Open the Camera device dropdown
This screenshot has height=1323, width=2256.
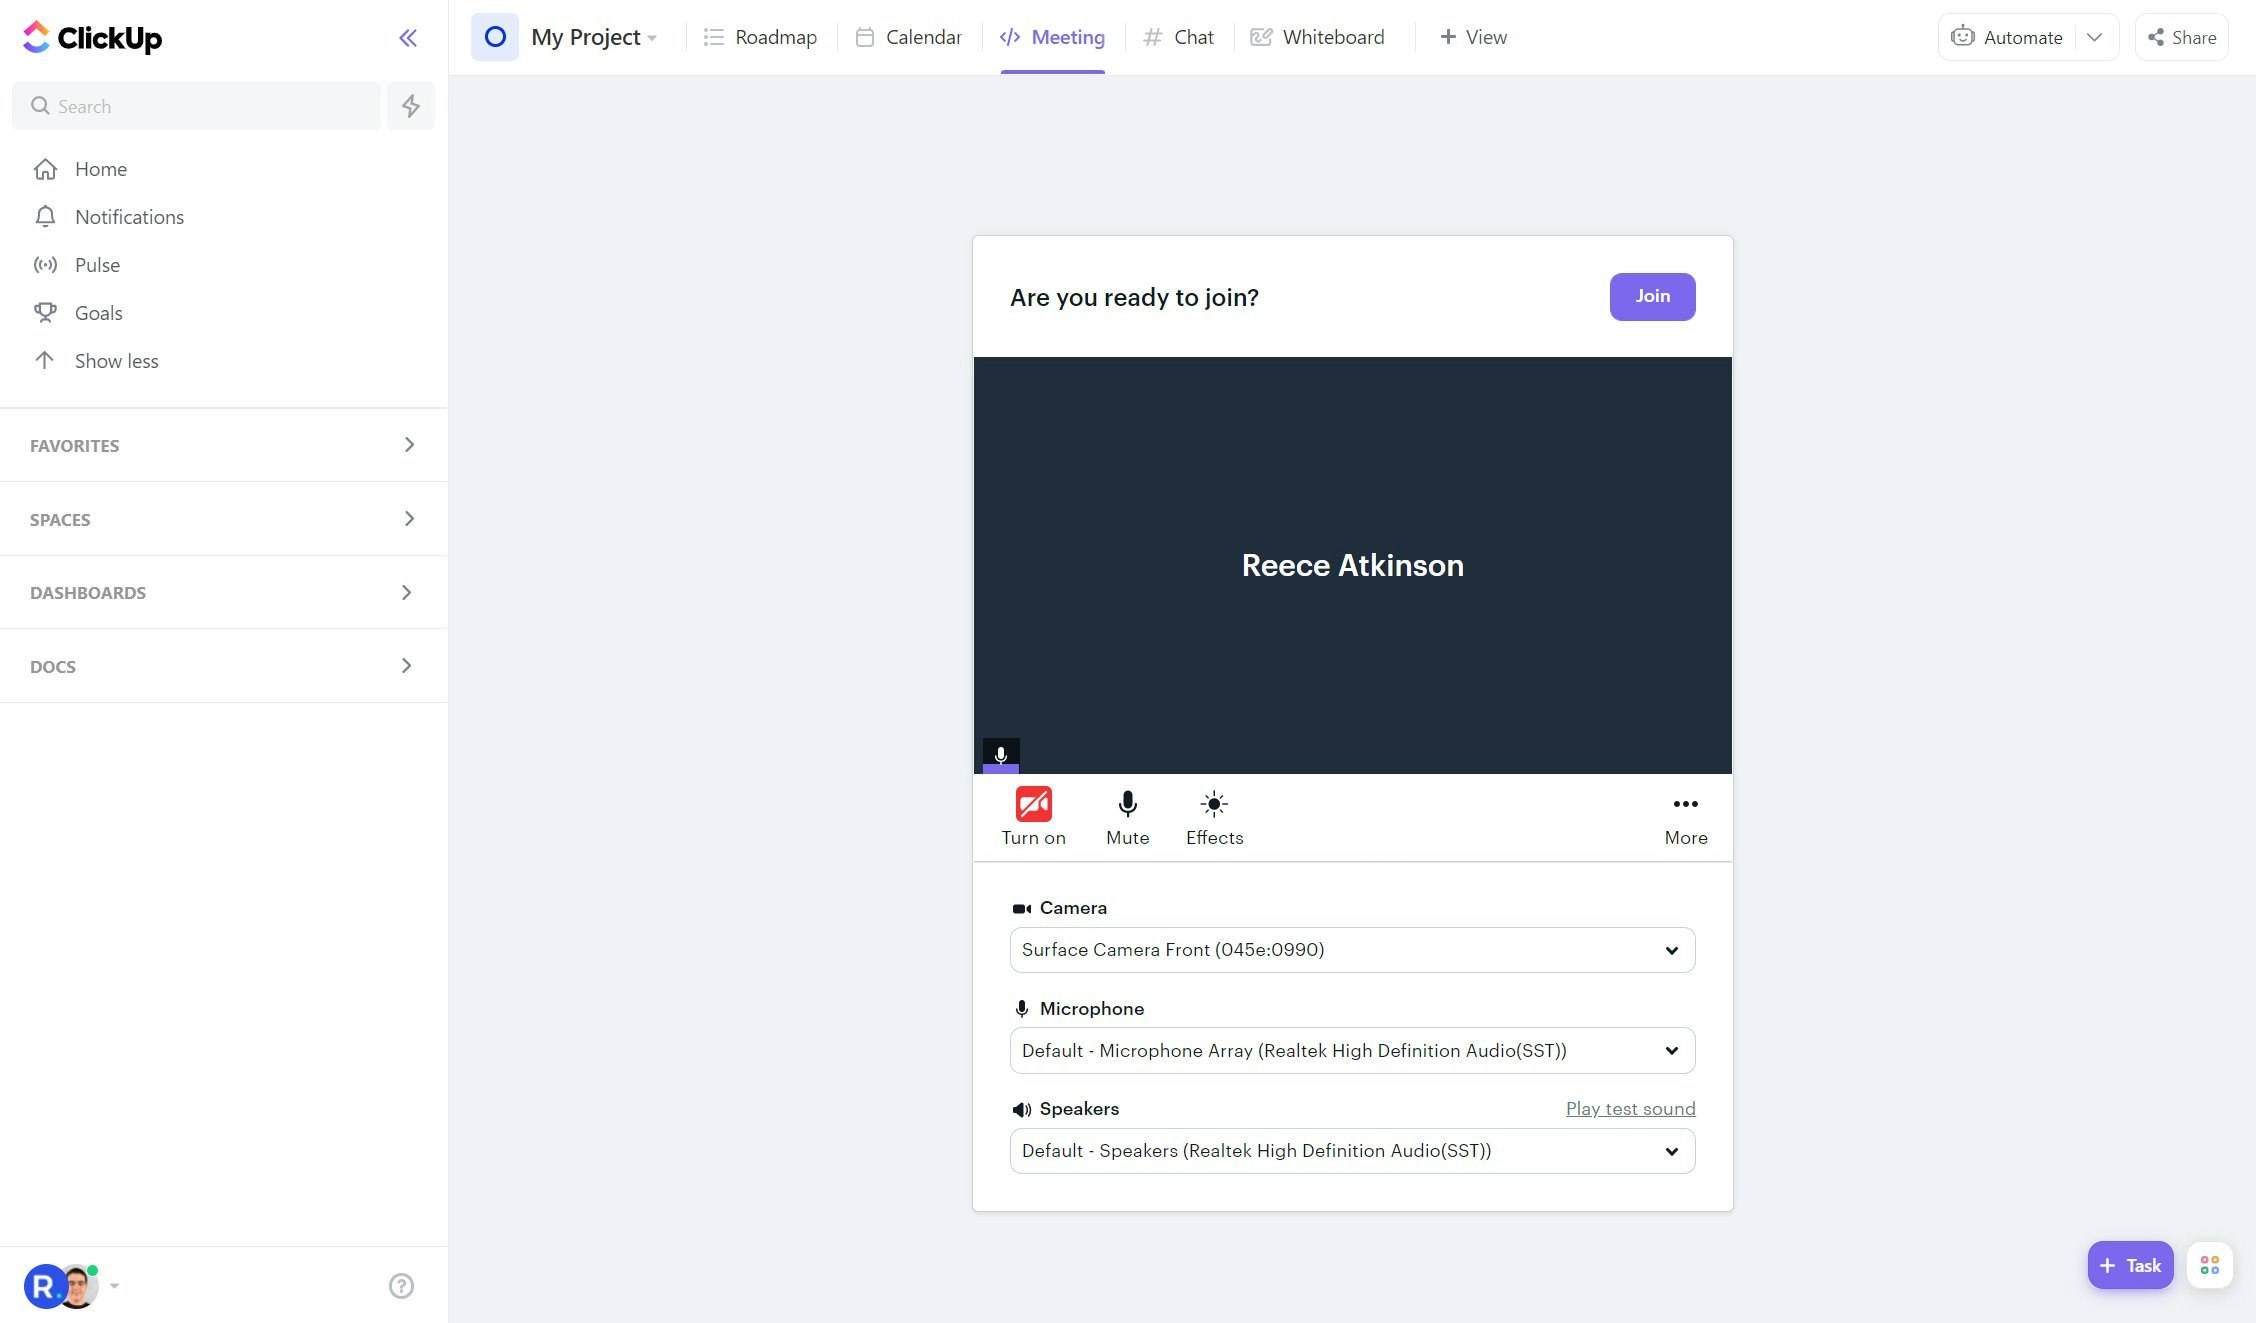[1352, 950]
